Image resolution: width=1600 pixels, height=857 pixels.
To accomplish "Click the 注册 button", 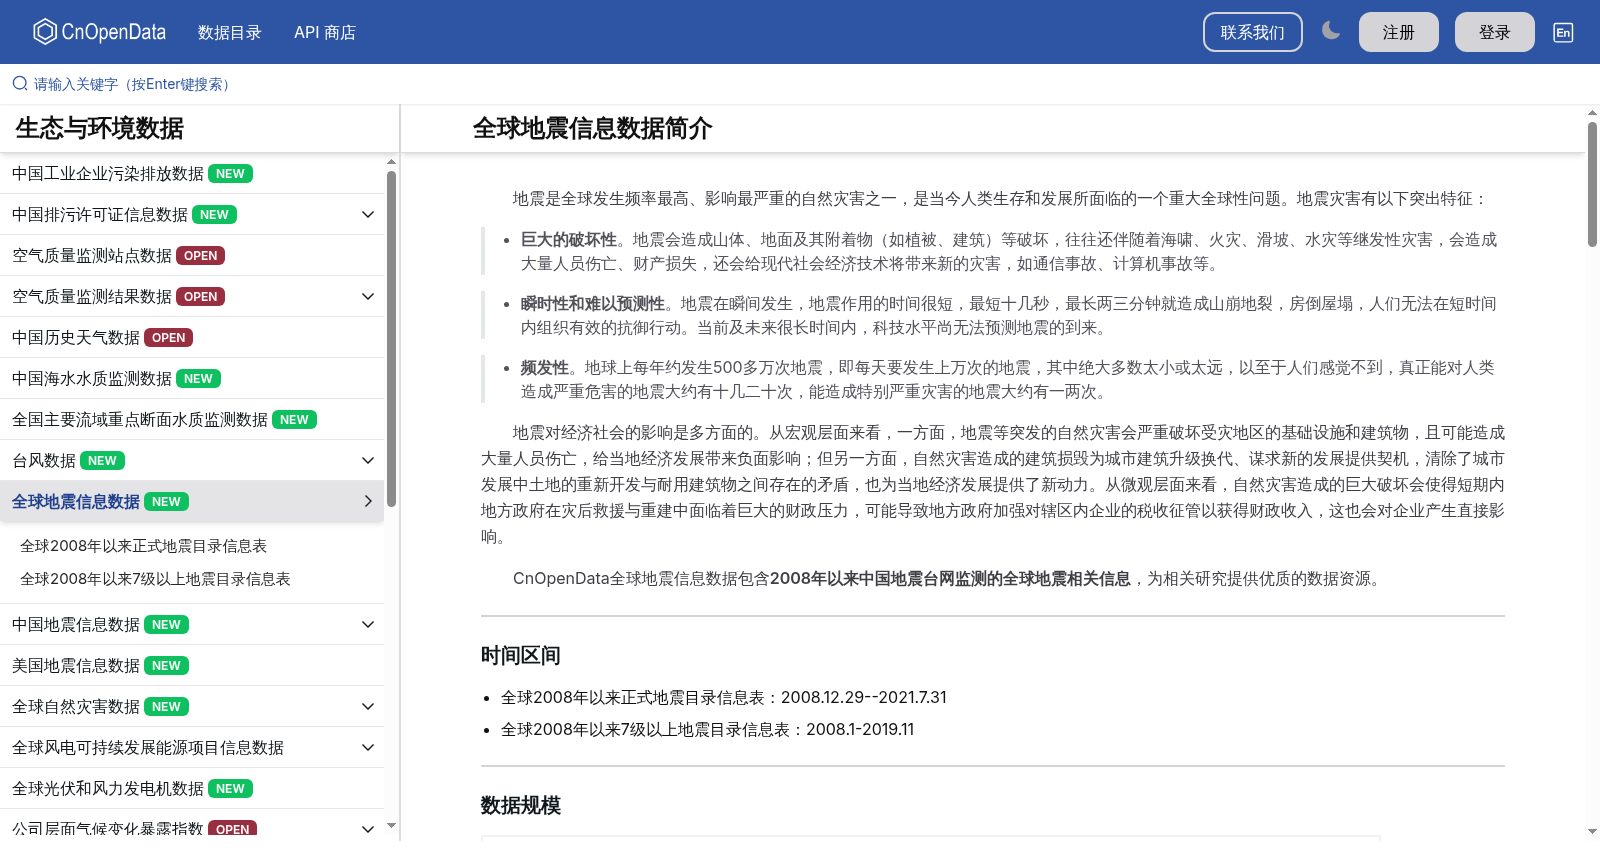I will click(x=1398, y=32).
